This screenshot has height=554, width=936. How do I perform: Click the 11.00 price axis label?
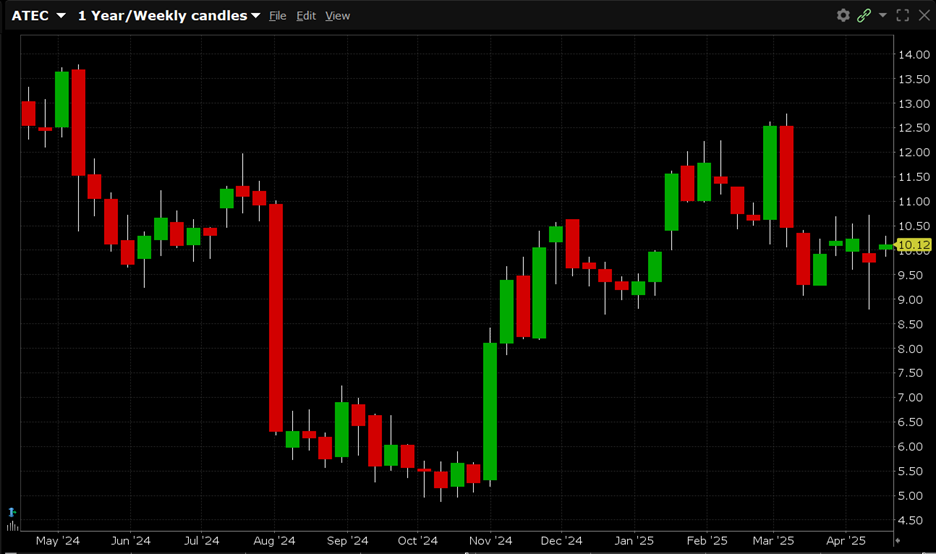coord(914,201)
